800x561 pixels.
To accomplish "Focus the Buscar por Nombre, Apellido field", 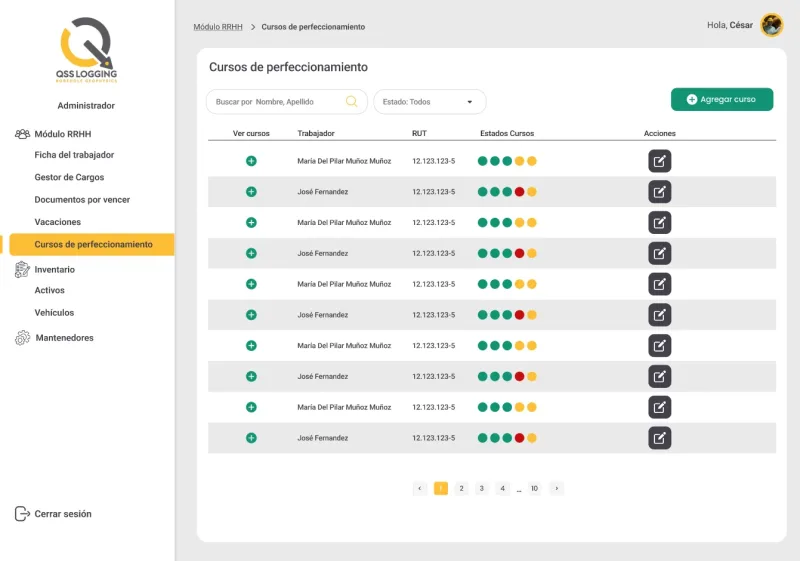I will click(287, 102).
